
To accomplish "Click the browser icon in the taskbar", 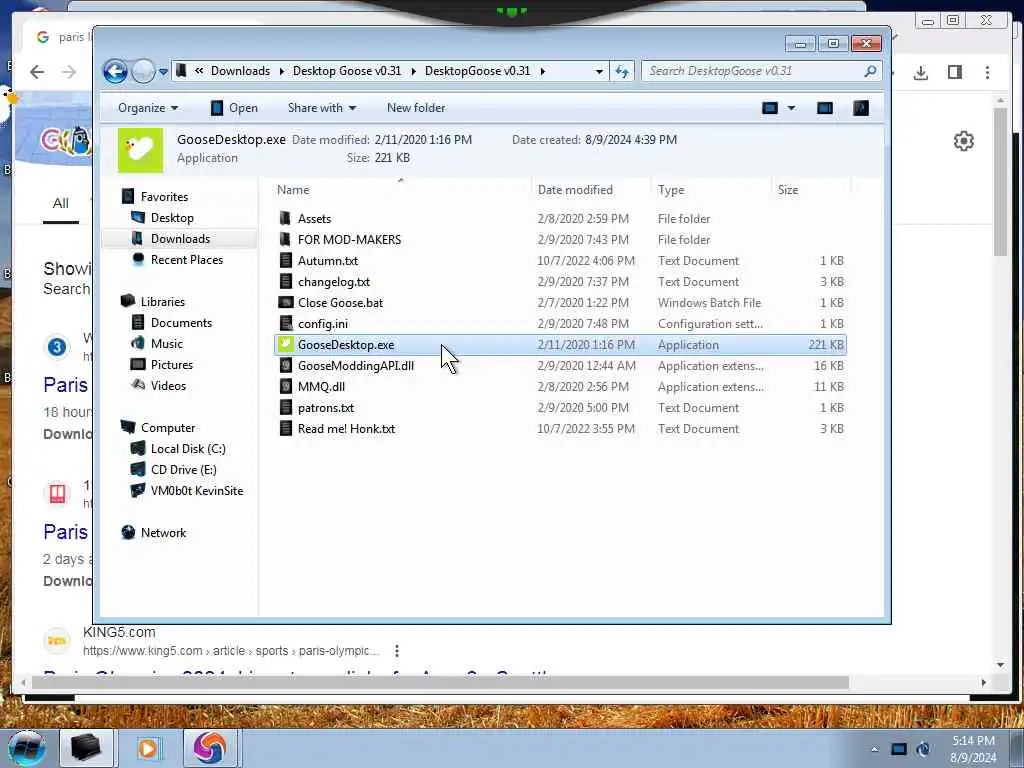I will (208, 748).
